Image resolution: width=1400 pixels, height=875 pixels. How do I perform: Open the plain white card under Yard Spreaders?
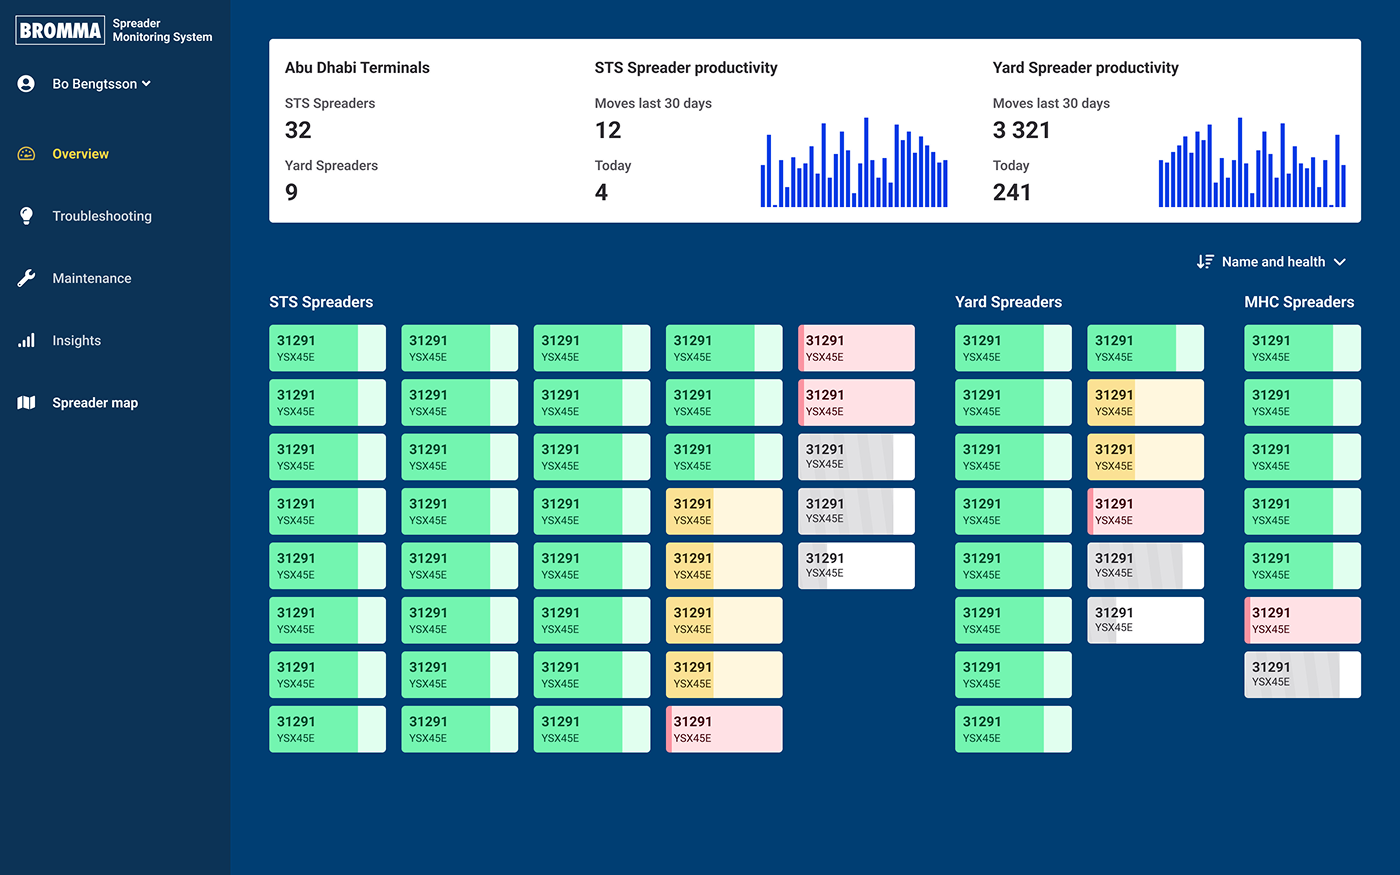1145,620
